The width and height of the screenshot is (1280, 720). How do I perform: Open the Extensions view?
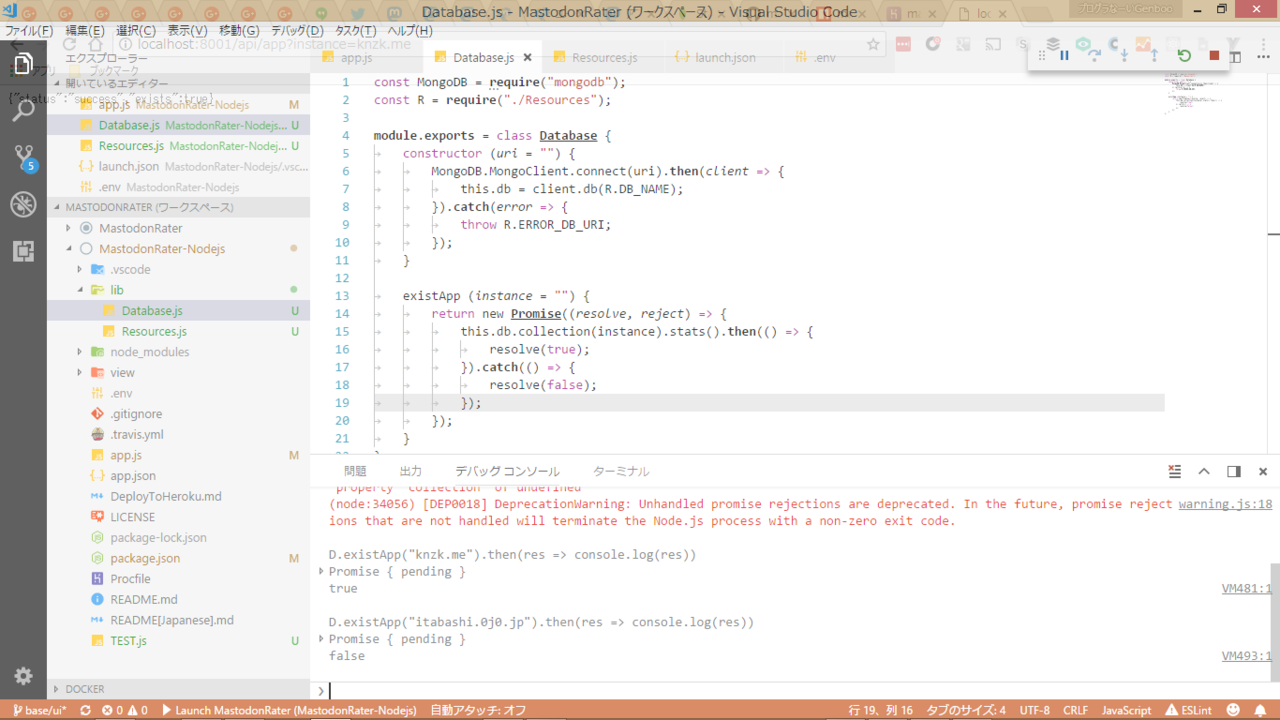pyautogui.click(x=23, y=251)
